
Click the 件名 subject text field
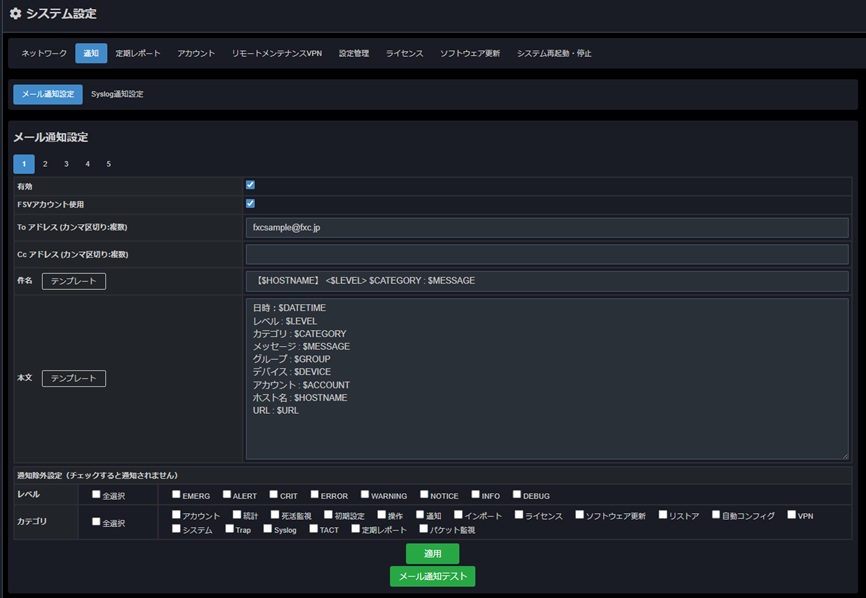coord(547,281)
